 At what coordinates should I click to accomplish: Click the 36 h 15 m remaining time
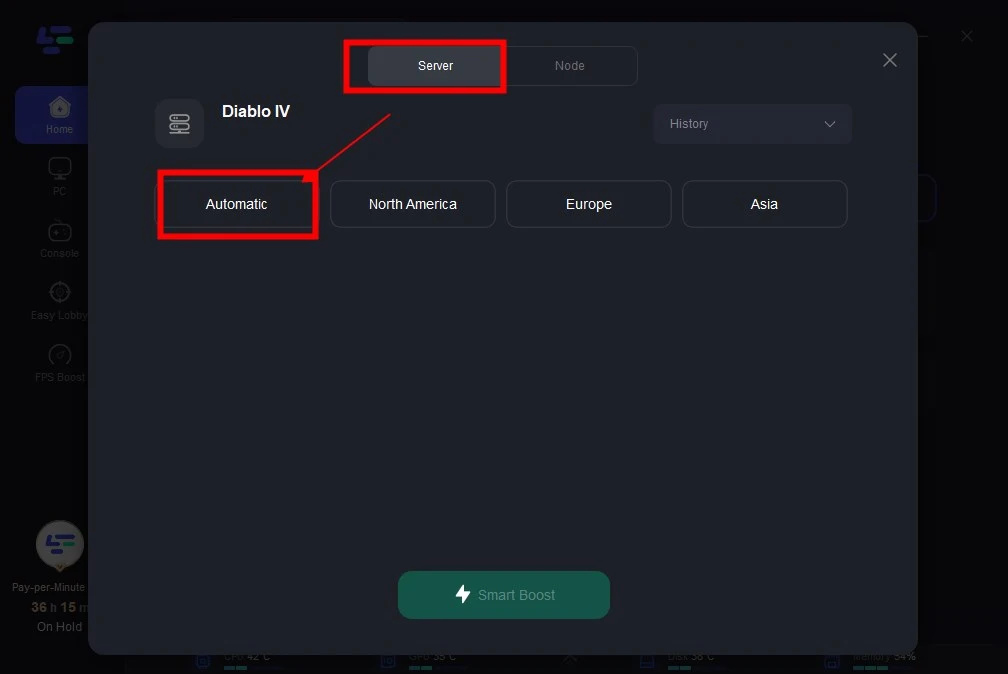point(59,607)
